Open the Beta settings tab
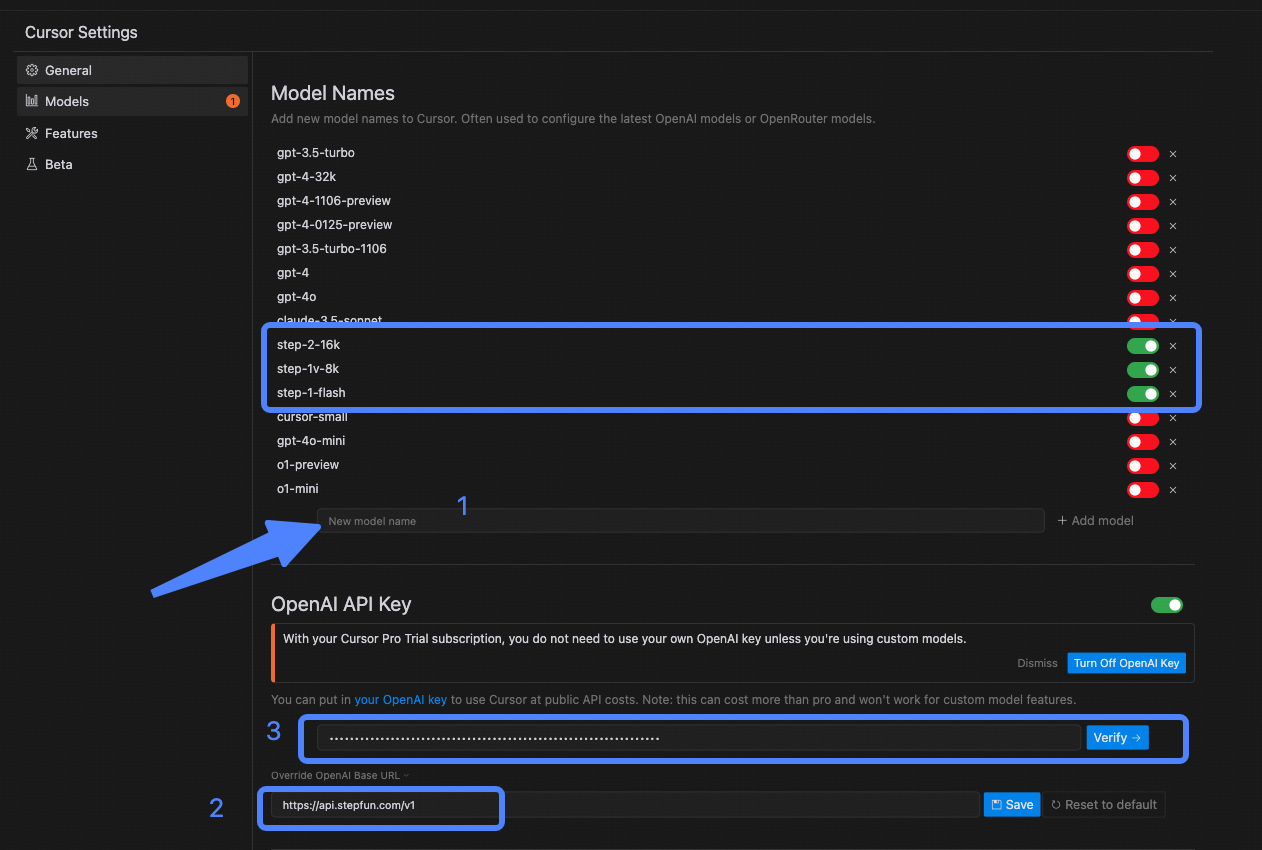 (59, 164)
